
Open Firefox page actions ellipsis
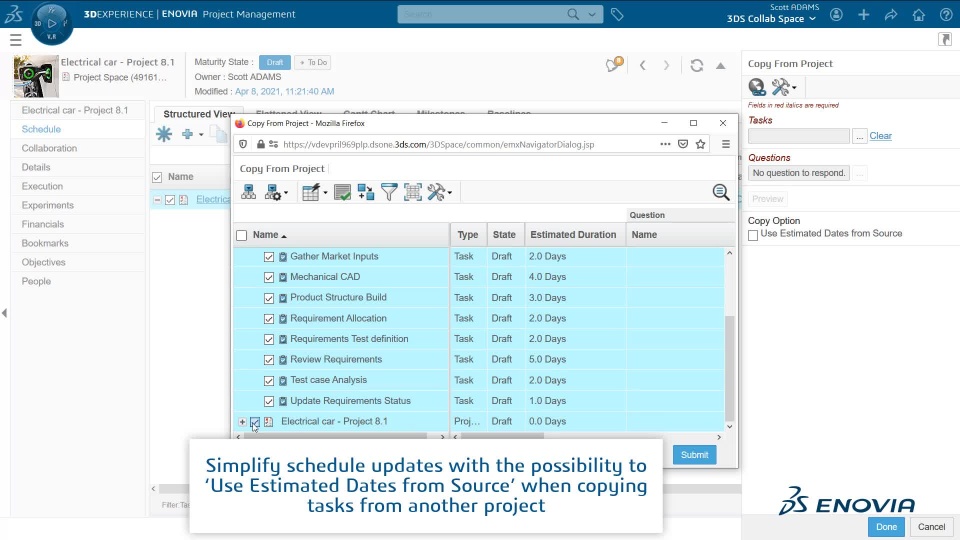(x=665, y=144)
